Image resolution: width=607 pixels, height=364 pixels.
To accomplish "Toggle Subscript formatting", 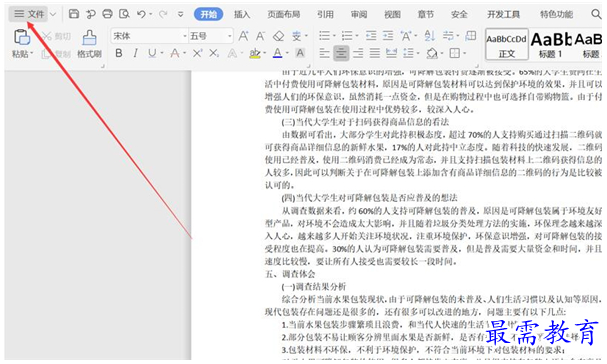I will point(214,53).
